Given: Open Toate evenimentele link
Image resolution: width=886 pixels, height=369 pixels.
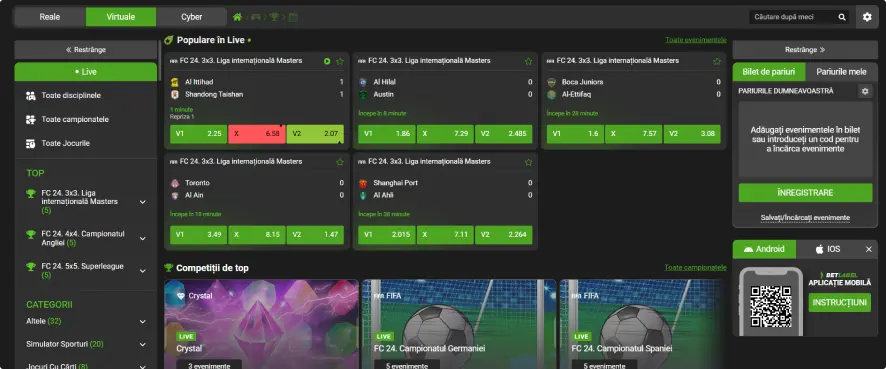Looking at the screenshot, I should pyautogui.click(x=696, y=40).
